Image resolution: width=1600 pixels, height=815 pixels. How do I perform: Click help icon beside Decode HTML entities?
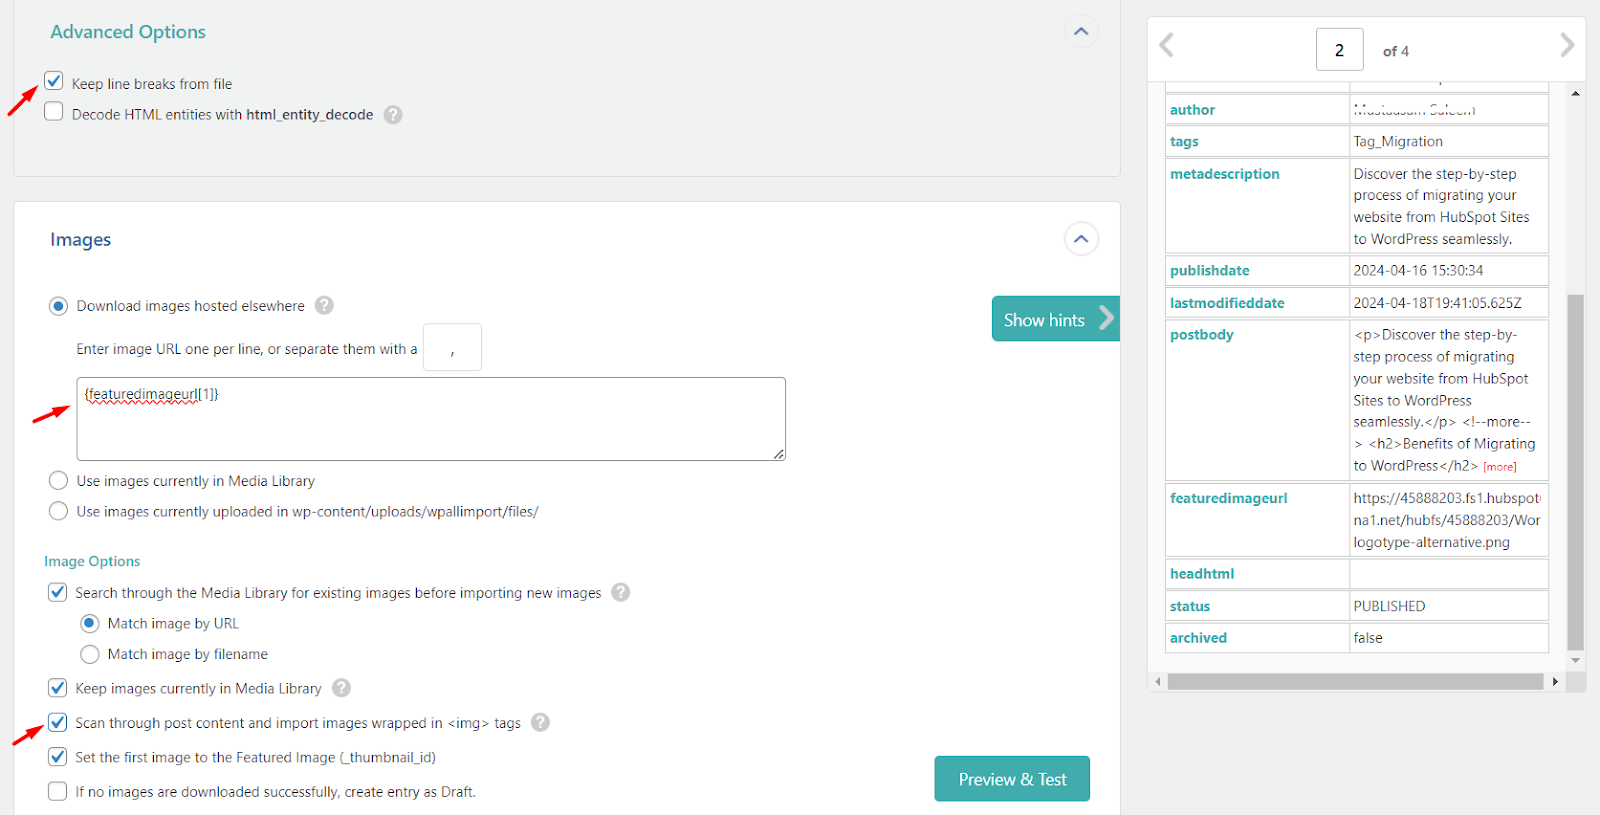click(393, 115)
